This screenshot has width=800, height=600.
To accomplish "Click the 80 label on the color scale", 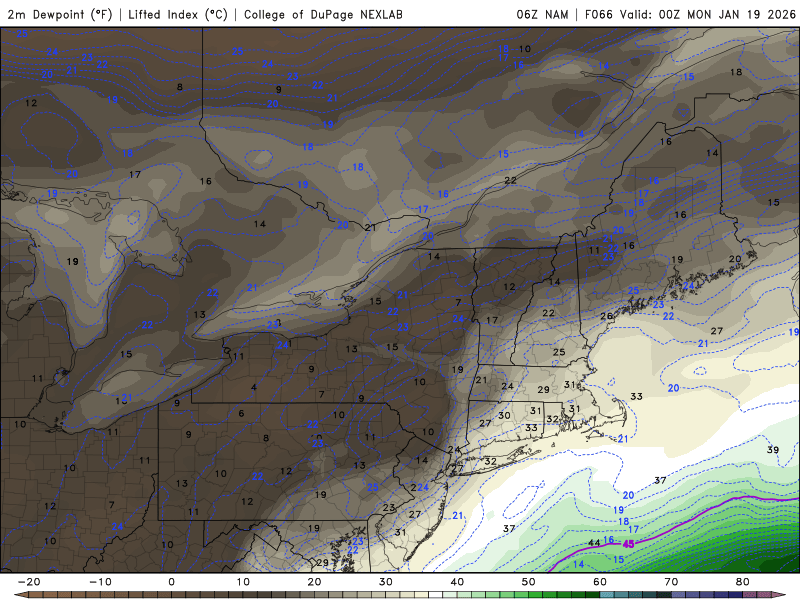I will point(743,582).
